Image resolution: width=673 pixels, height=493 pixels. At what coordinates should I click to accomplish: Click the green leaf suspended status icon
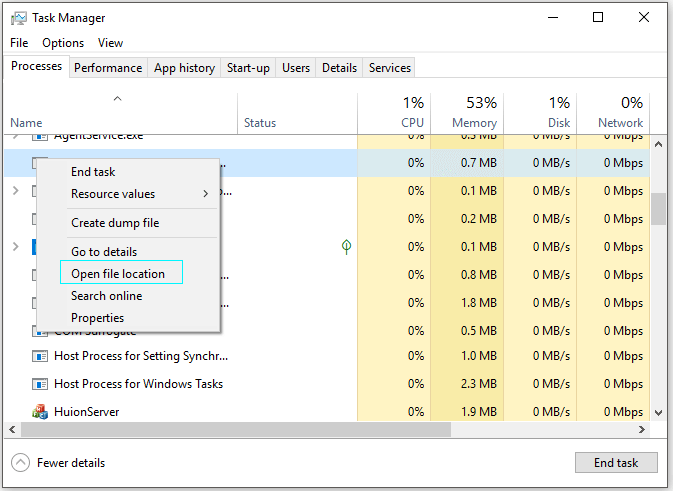[346, 247]
